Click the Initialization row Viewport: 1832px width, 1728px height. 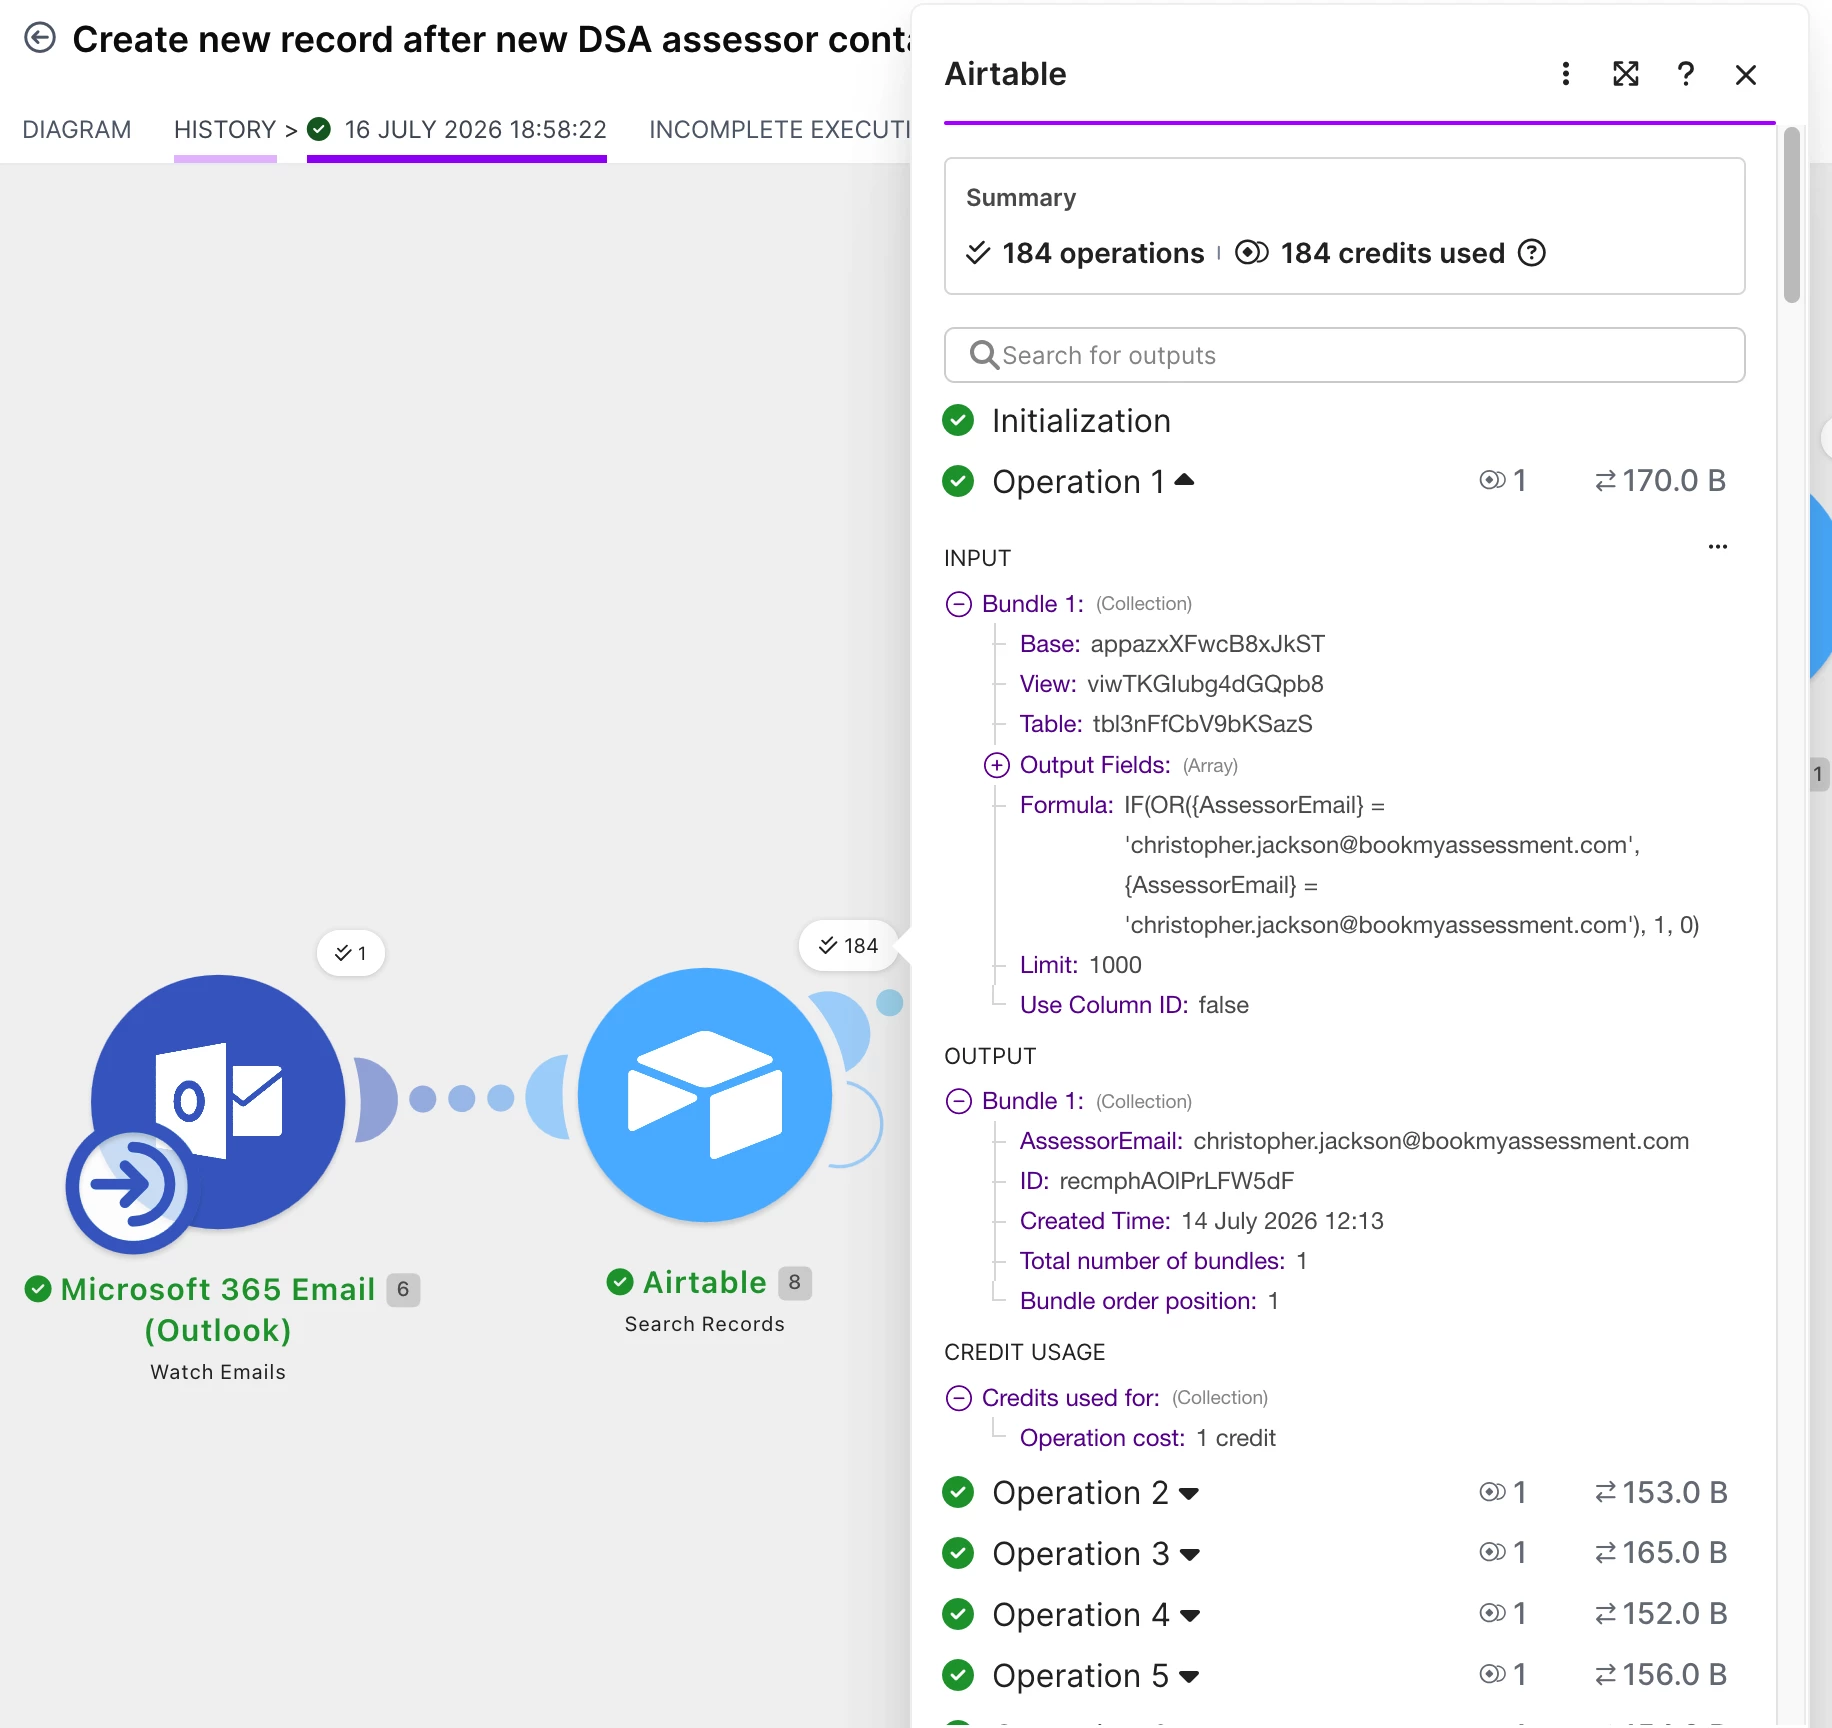1081,421
